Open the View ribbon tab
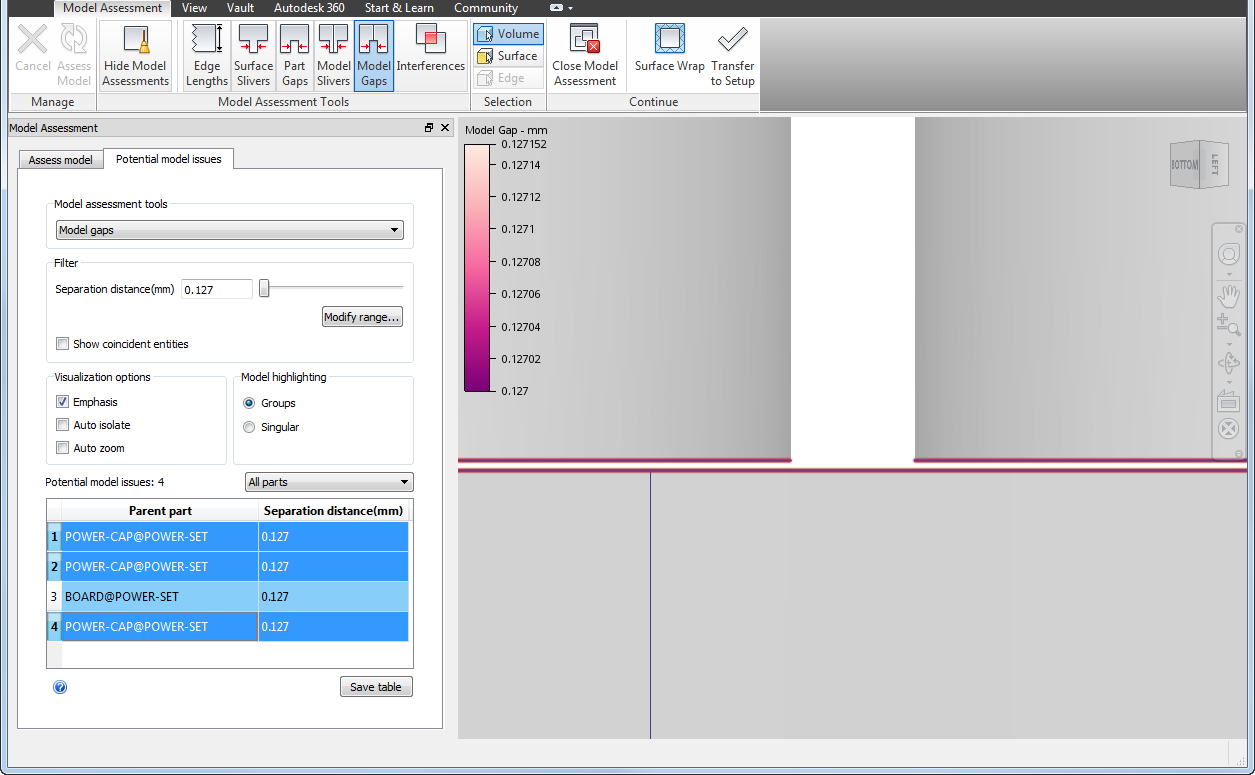 click(x=194, y=8)
